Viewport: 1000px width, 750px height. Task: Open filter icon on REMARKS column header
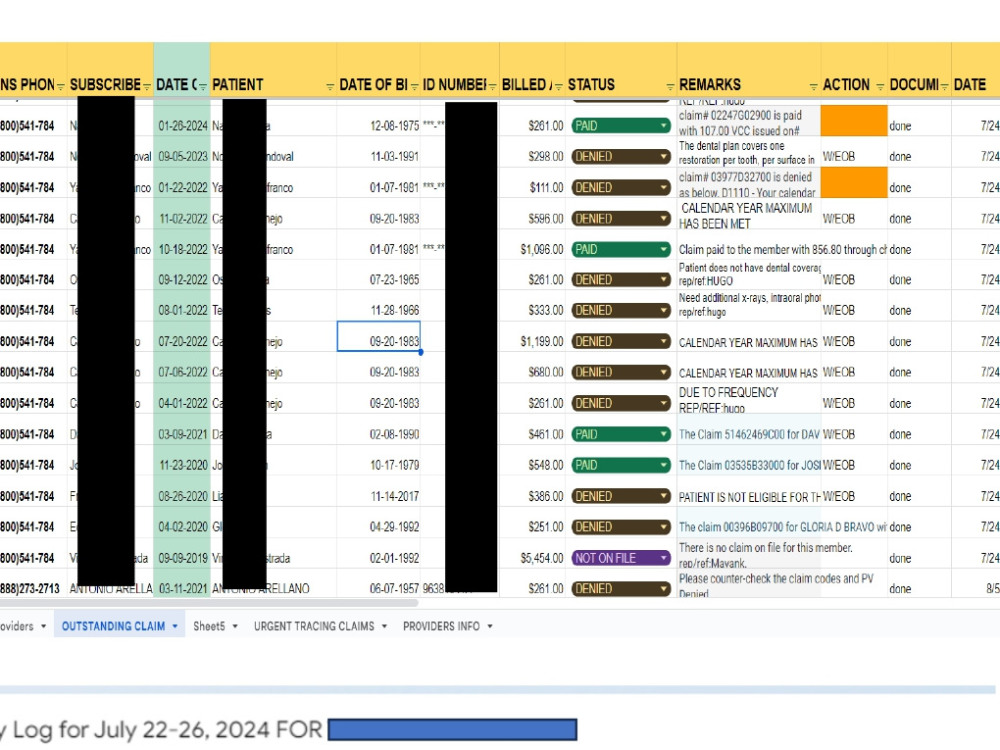814,86
